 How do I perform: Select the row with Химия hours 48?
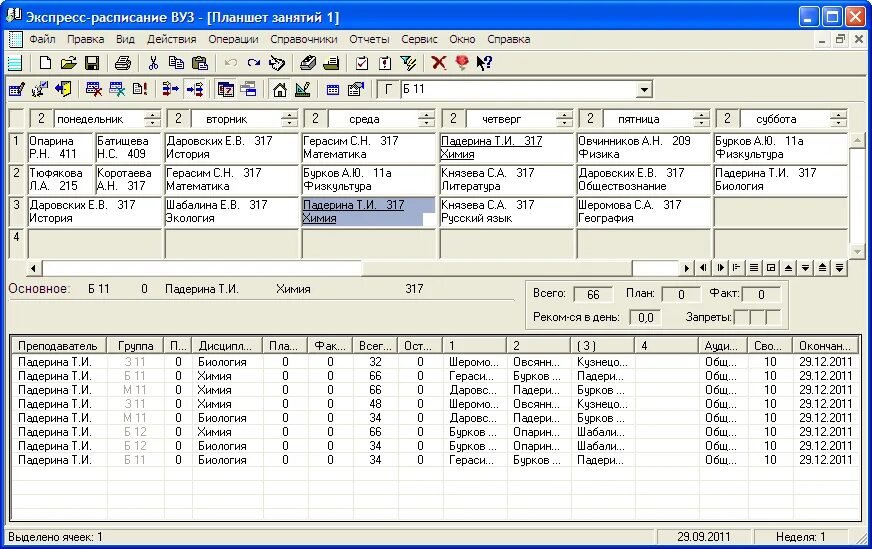(x=435, y=404)
